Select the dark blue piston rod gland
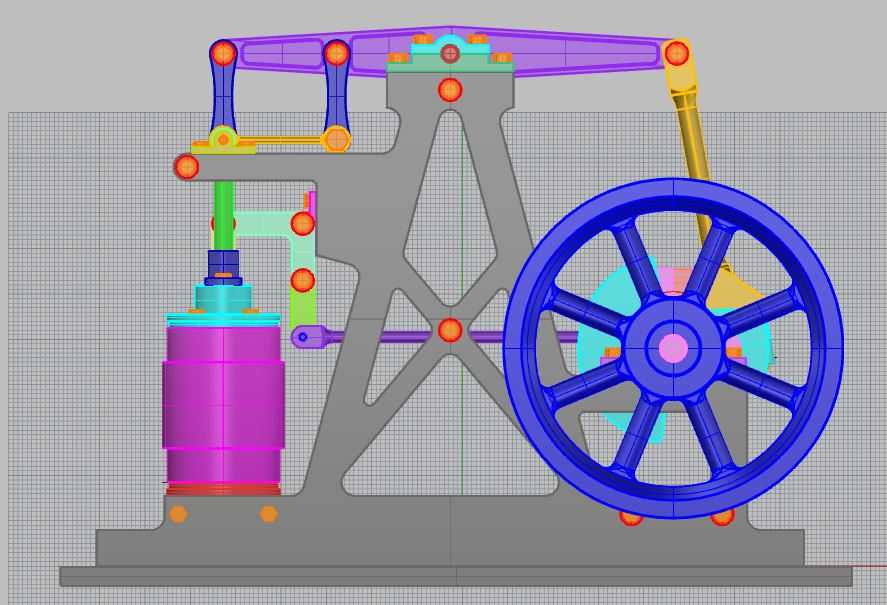The image size is (887, 605). click(223, 267)
